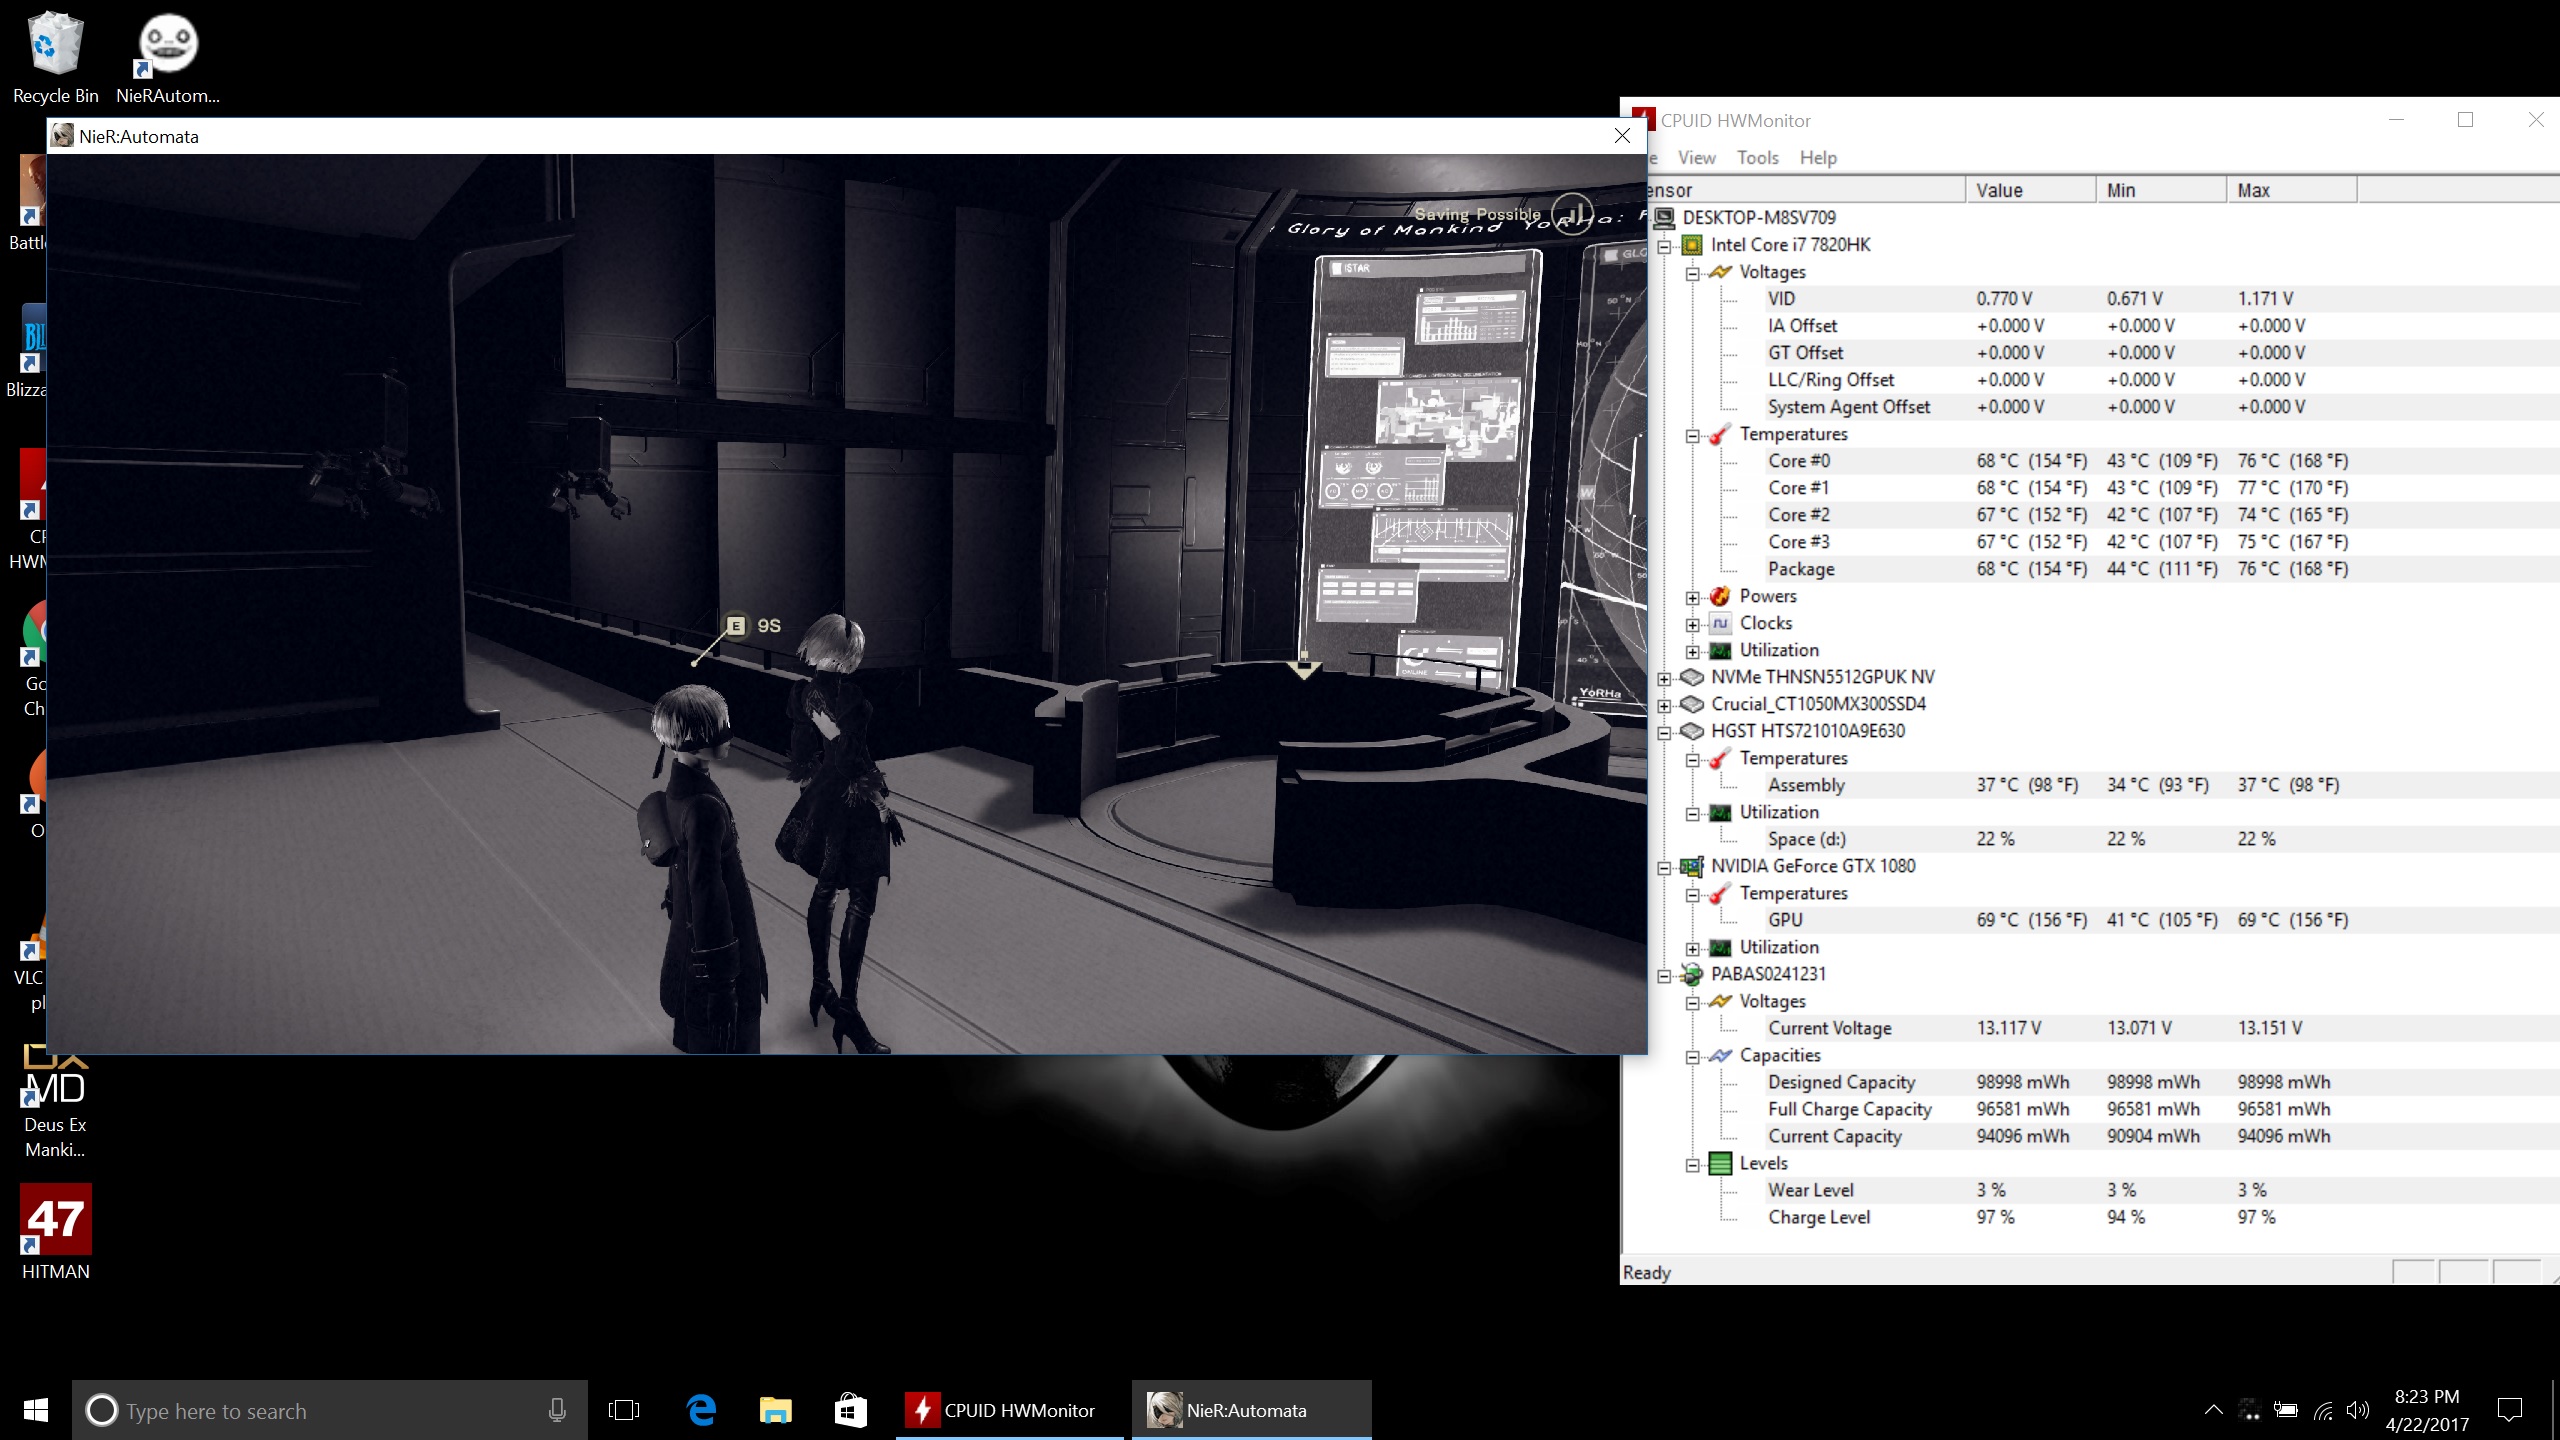Click the PABAS0241231 battery icon

point(1692,974)
